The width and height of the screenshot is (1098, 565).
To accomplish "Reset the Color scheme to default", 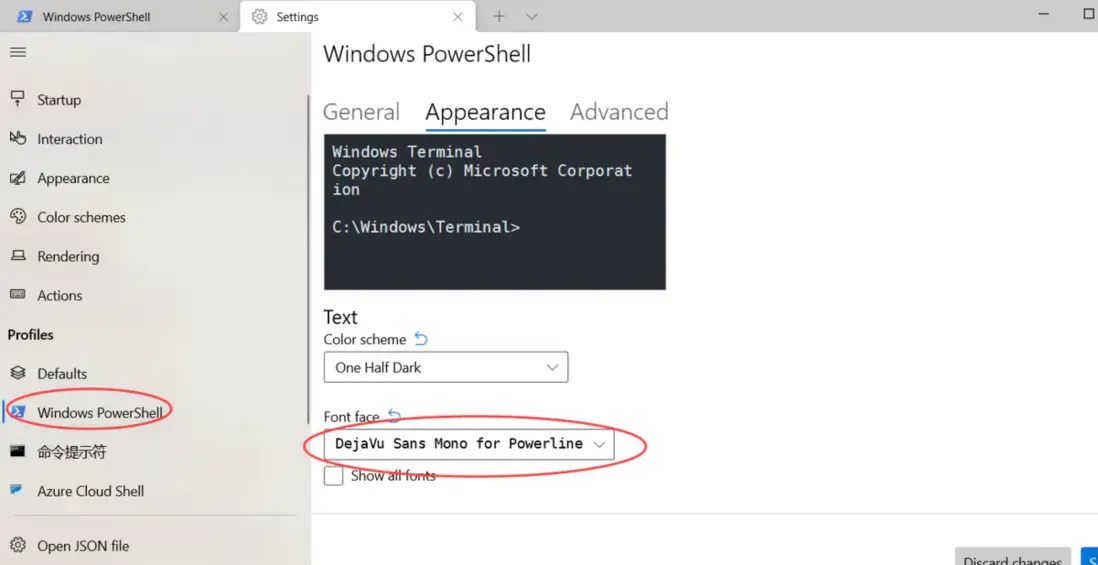I will click(x=421, y=339).
